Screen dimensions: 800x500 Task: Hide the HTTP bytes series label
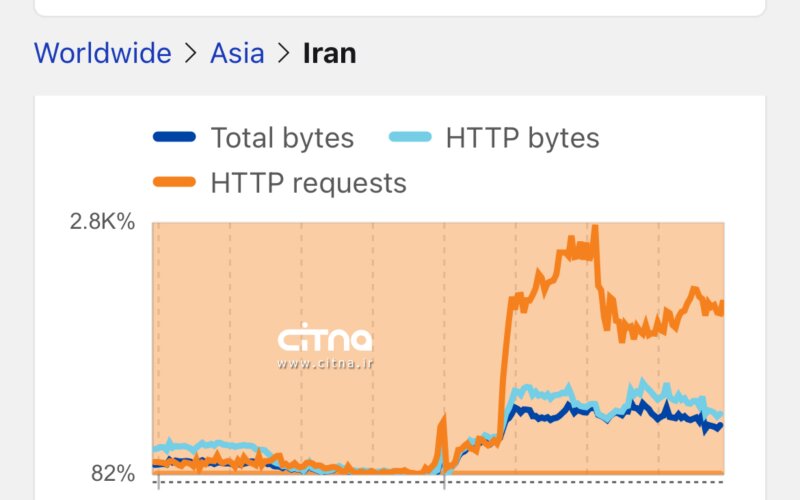pos(522,138)
